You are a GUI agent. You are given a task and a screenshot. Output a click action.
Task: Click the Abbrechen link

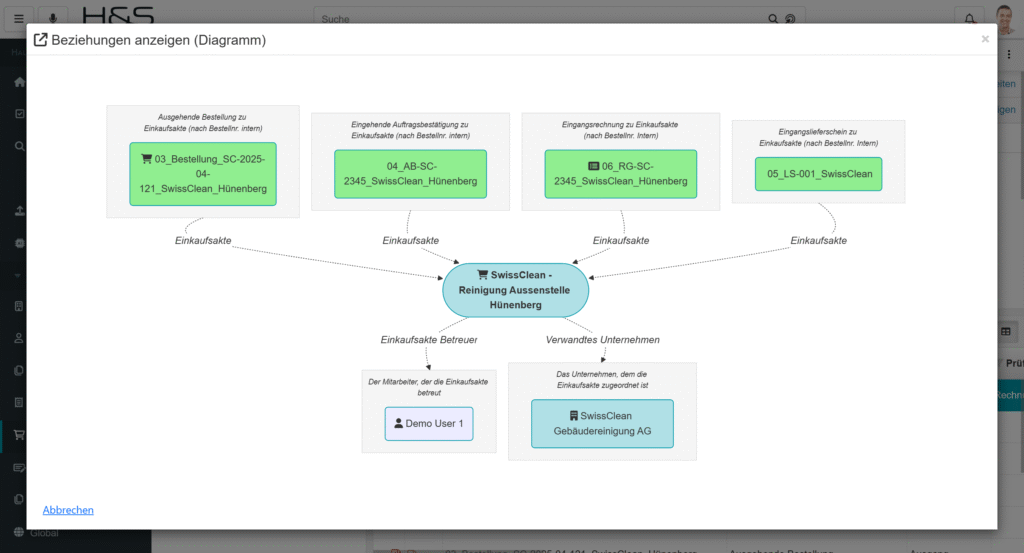tap(68, 510)
